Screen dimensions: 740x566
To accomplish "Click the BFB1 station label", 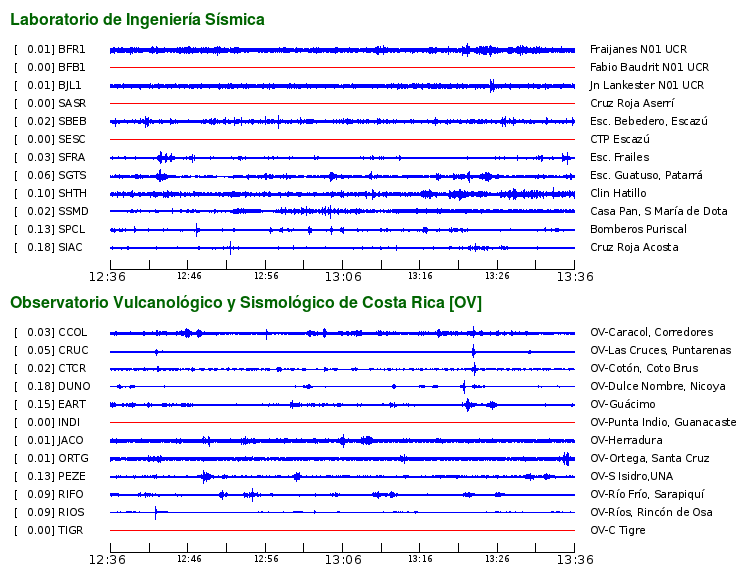I will click(72, 67).
